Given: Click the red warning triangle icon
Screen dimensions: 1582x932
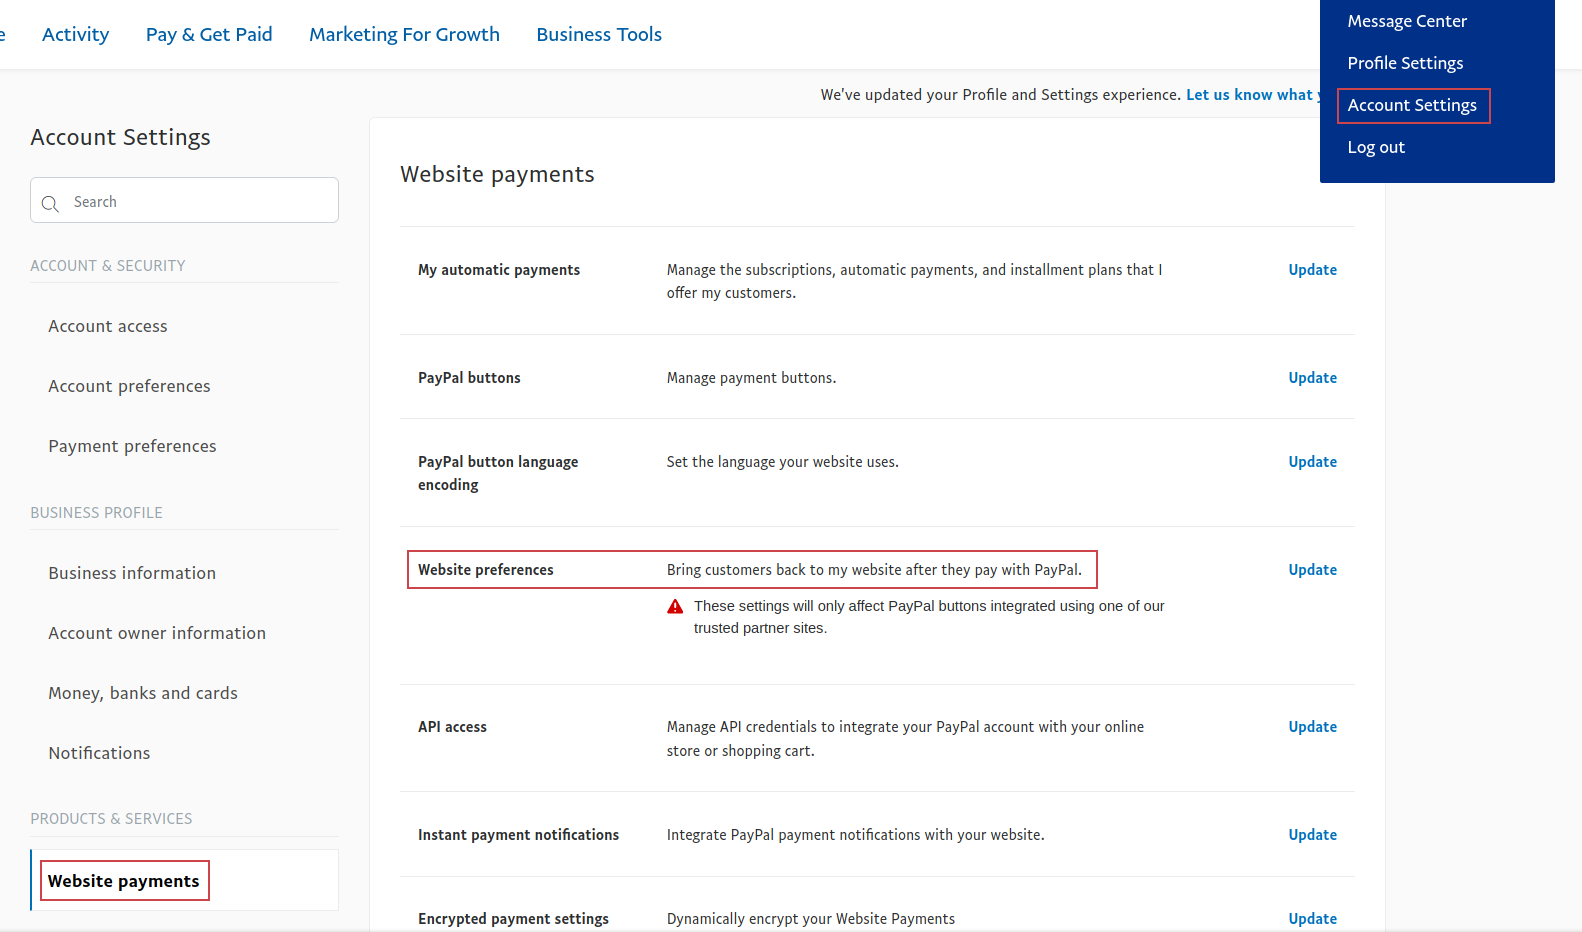Looking at the screenshot, I should click(675, 606).
